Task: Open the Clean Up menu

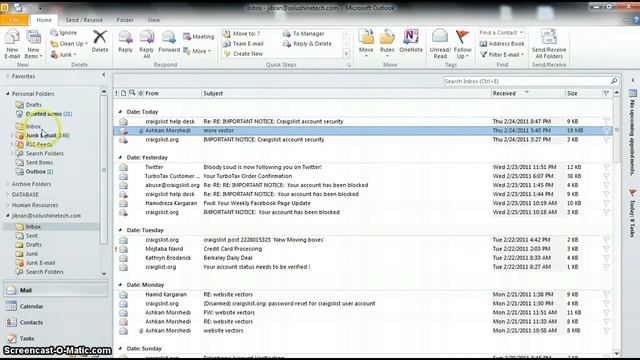Action: coord(69,44)
